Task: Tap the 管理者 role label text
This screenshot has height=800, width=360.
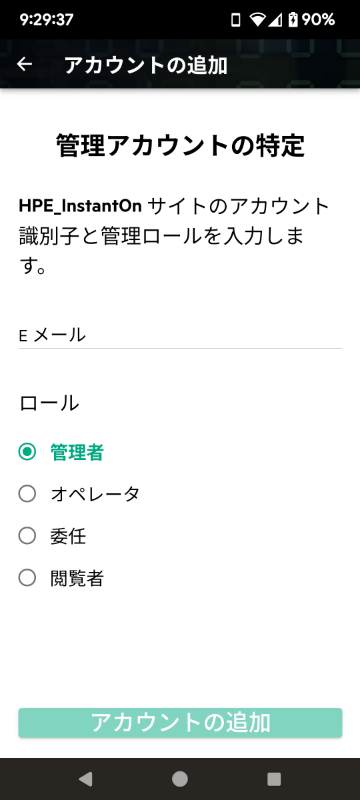Action: 77,452
